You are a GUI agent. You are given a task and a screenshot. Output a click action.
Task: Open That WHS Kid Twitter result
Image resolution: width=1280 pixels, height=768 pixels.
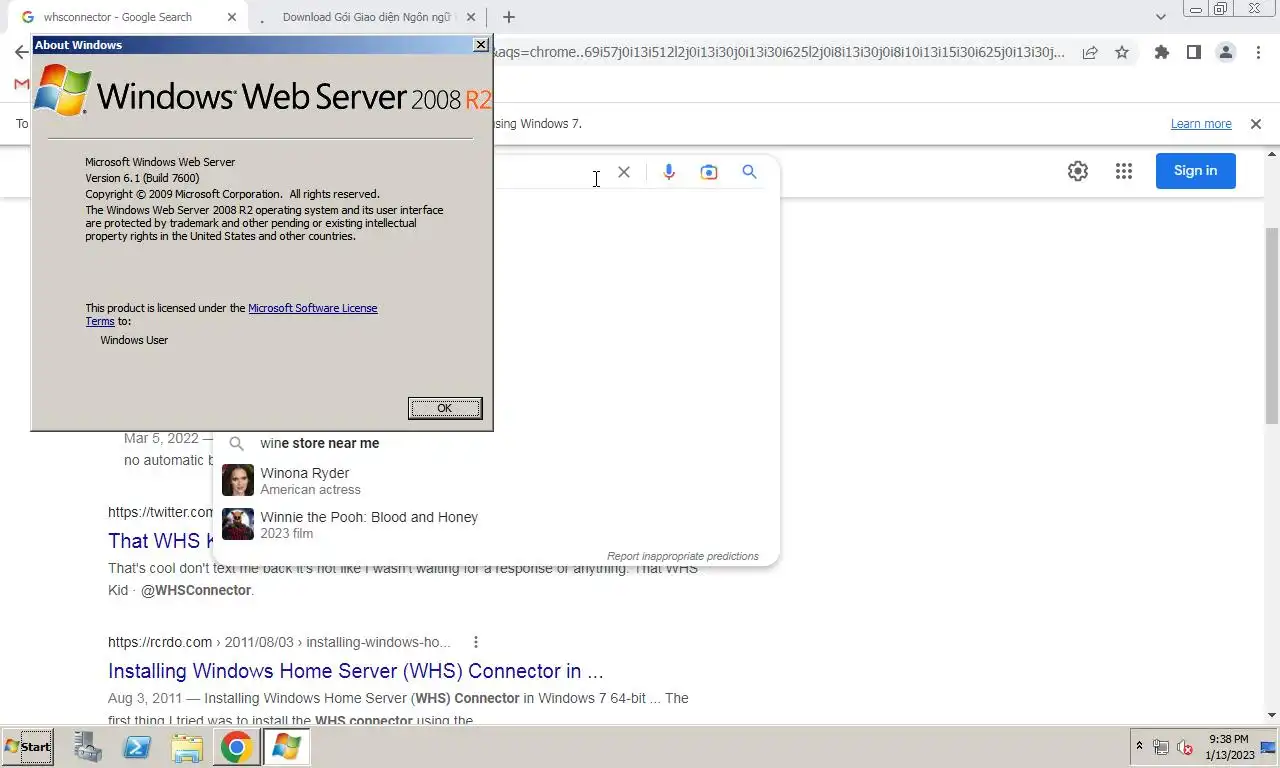coord(160,541)
